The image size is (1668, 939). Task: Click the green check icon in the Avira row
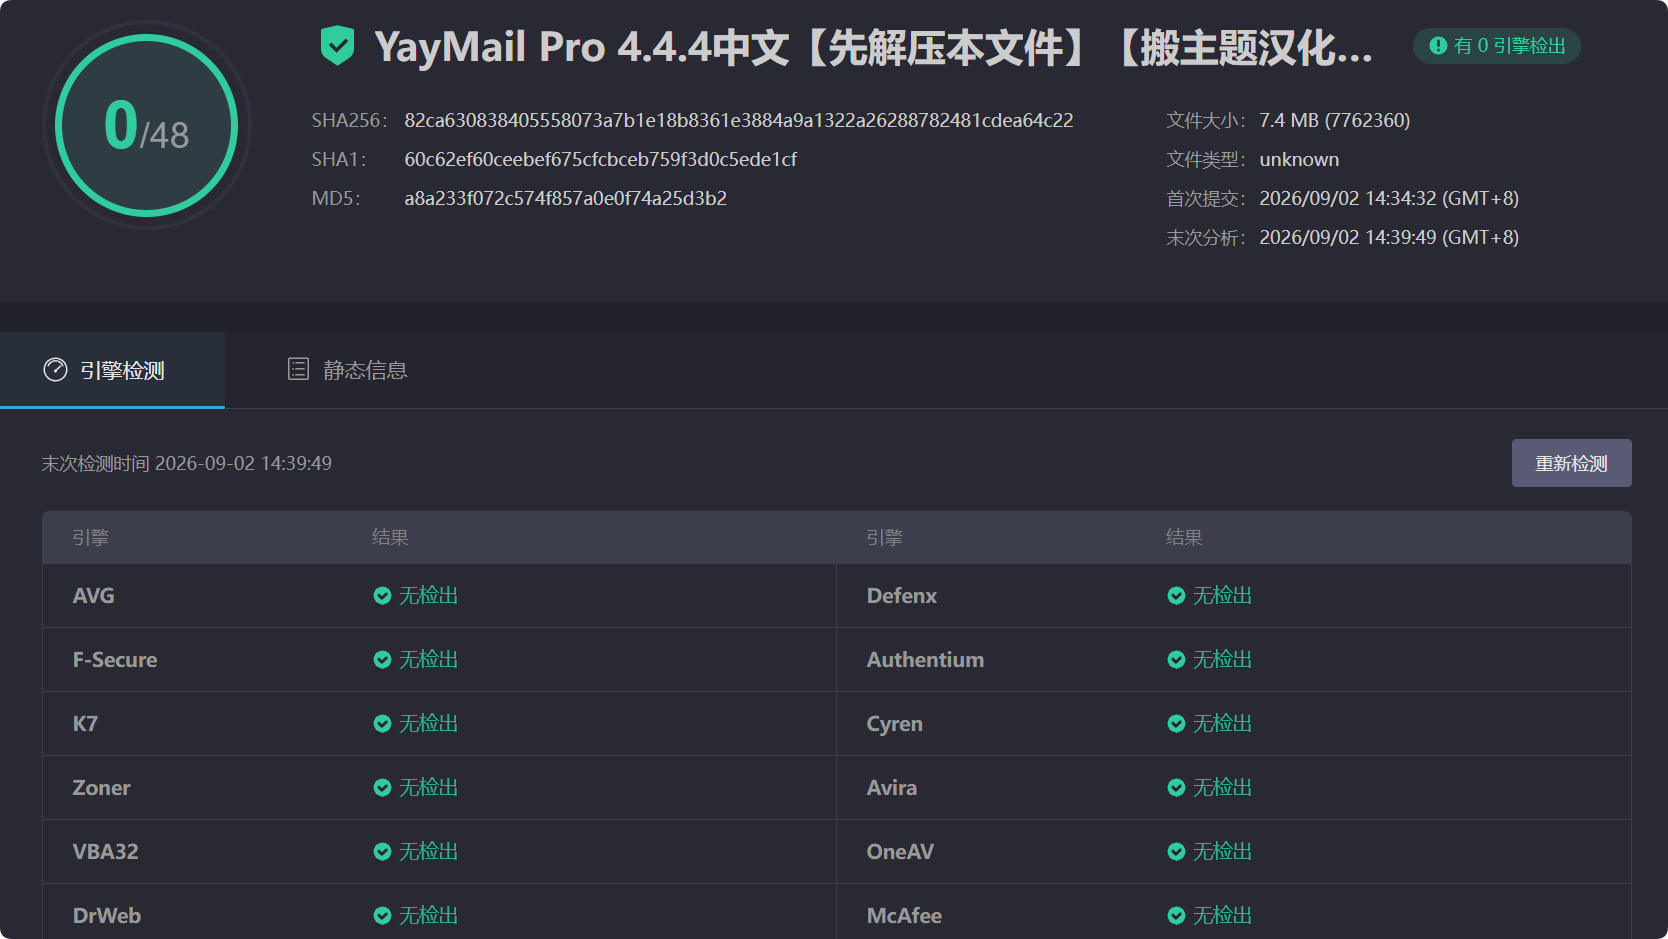(1176, 788)
